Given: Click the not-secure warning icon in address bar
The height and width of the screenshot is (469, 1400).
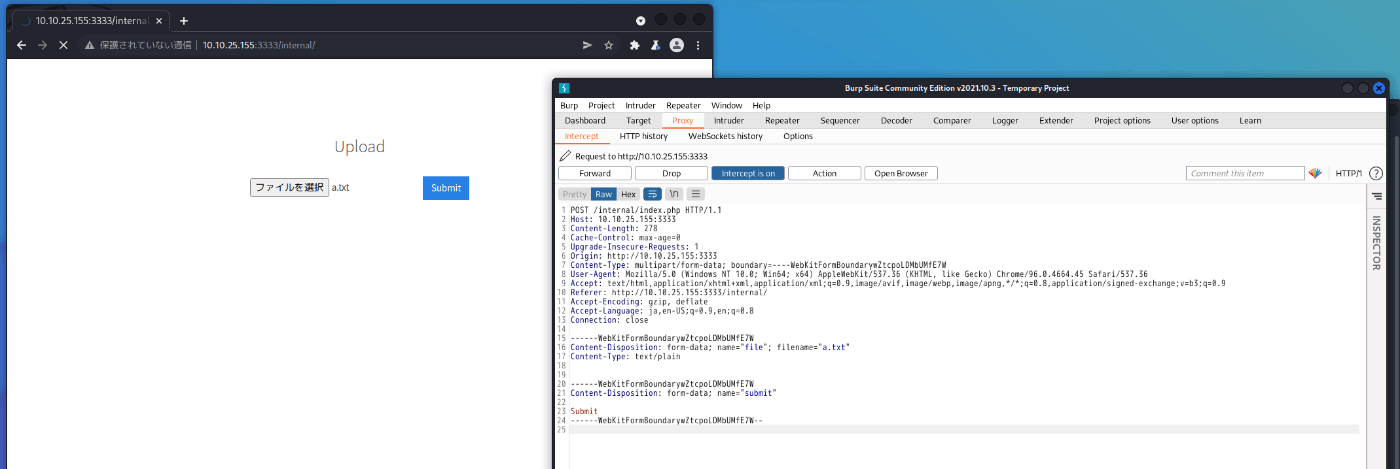Looking at the screenshot, I should click(90, 45).
